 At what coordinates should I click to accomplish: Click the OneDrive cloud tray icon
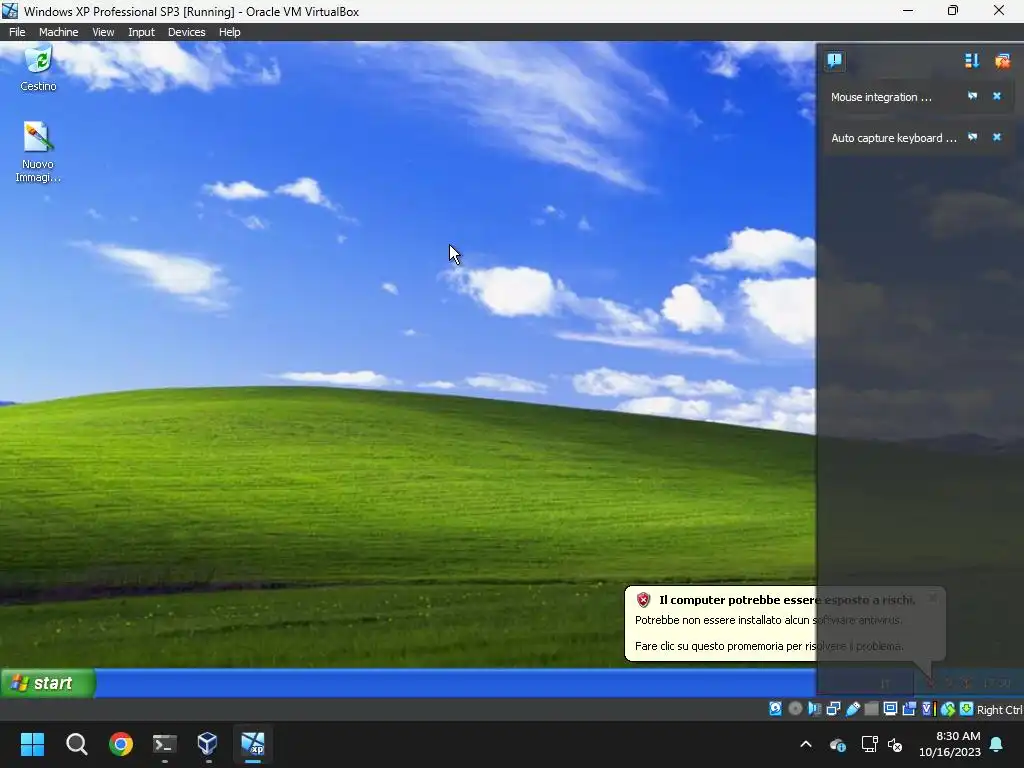(x=837, y=744)
